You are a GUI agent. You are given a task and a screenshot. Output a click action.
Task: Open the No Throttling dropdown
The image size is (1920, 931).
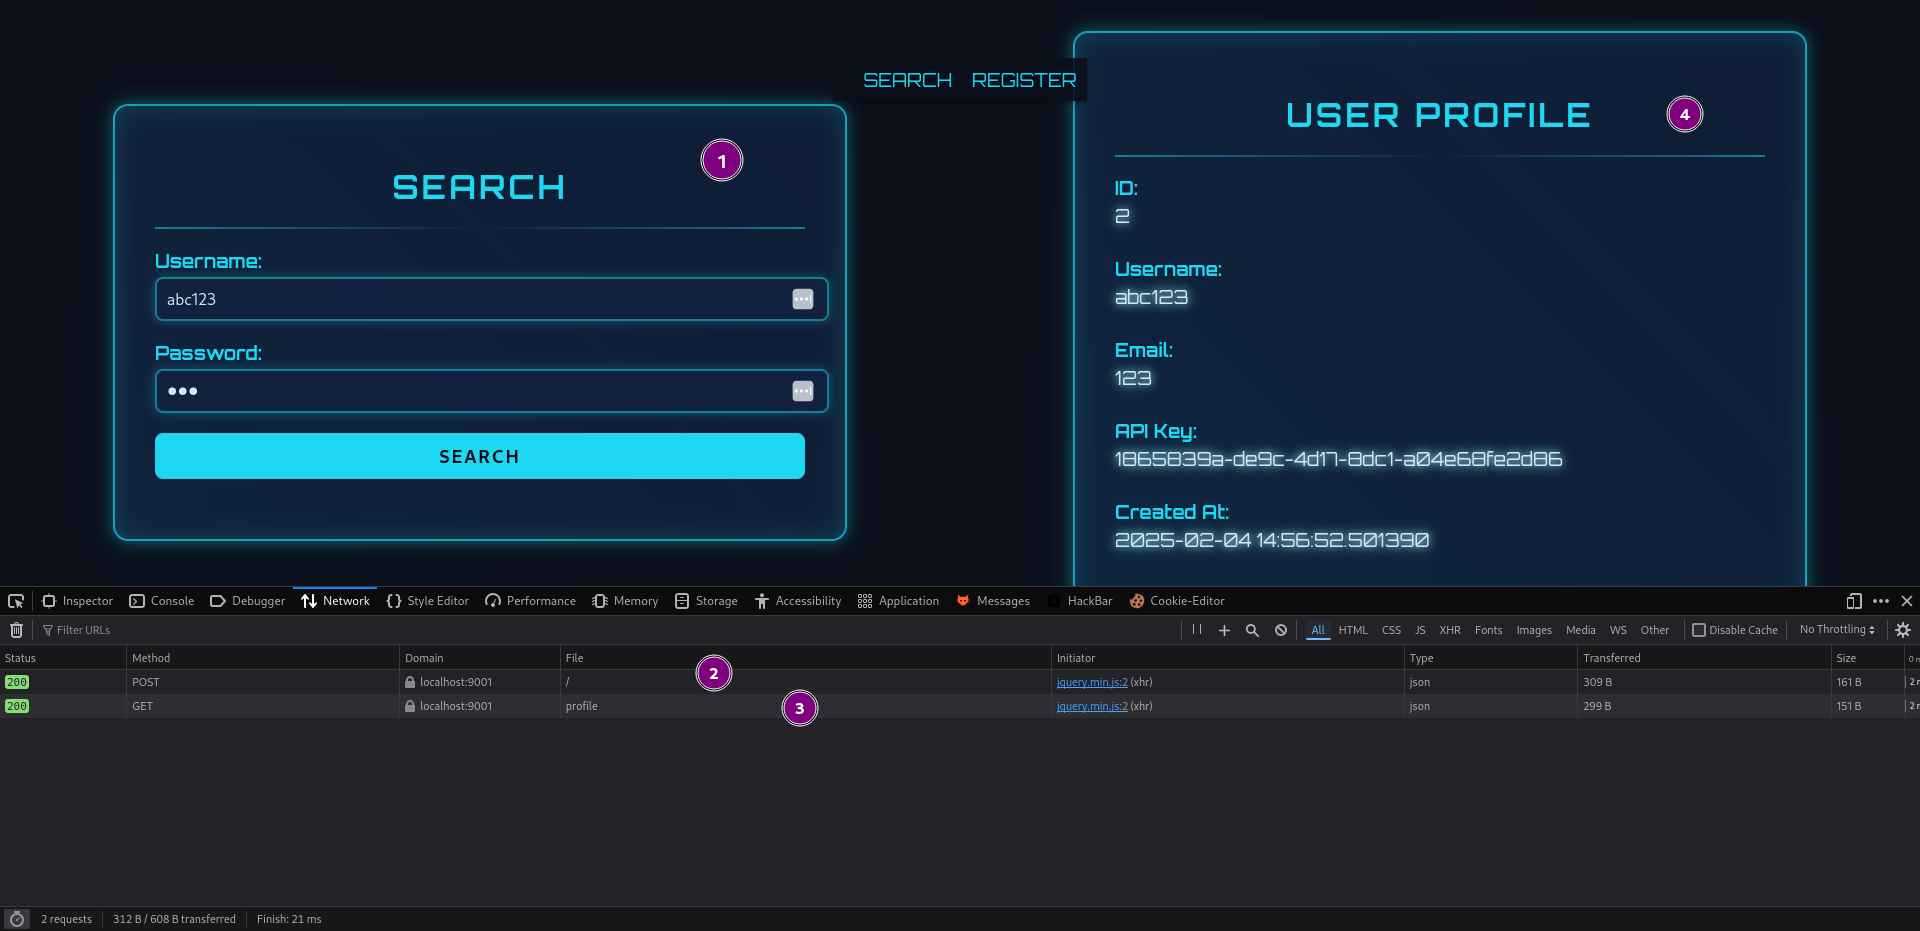pyautogui.click(x=1836, y=630)
